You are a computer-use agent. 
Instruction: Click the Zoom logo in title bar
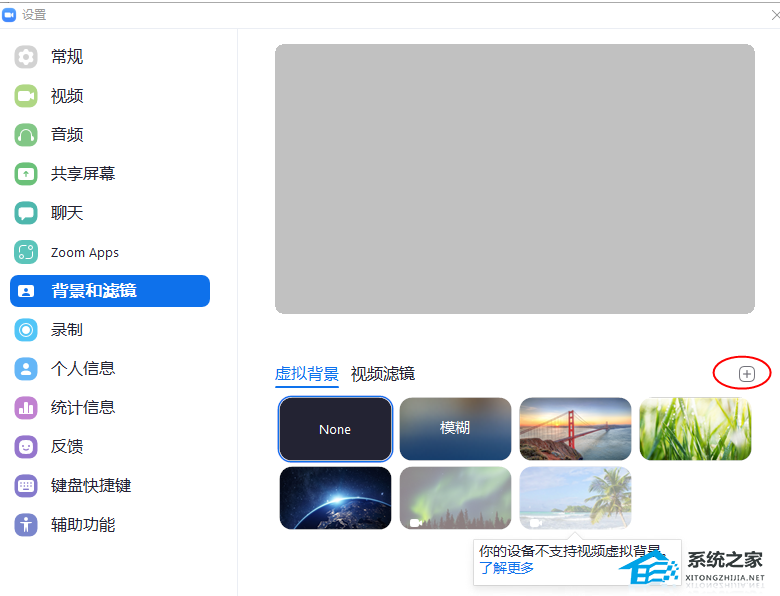pyautogui.click(x=9, y=15)
